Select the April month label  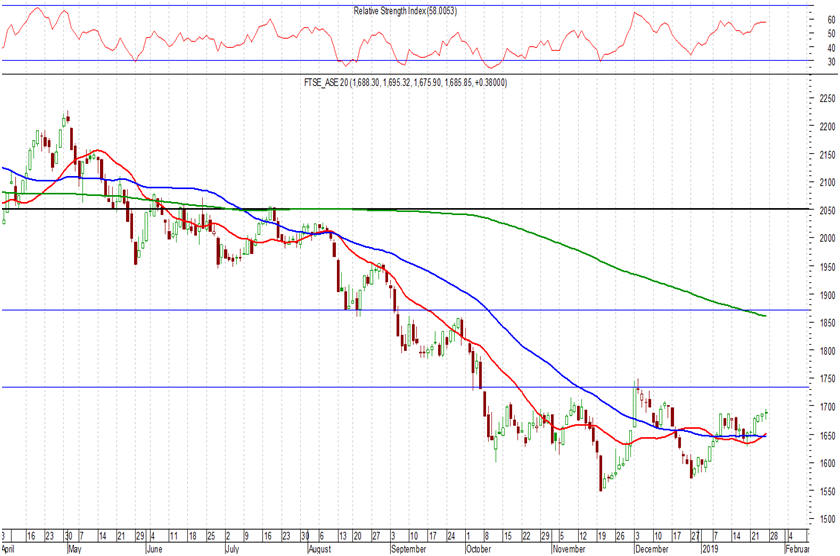coord(9,549)
